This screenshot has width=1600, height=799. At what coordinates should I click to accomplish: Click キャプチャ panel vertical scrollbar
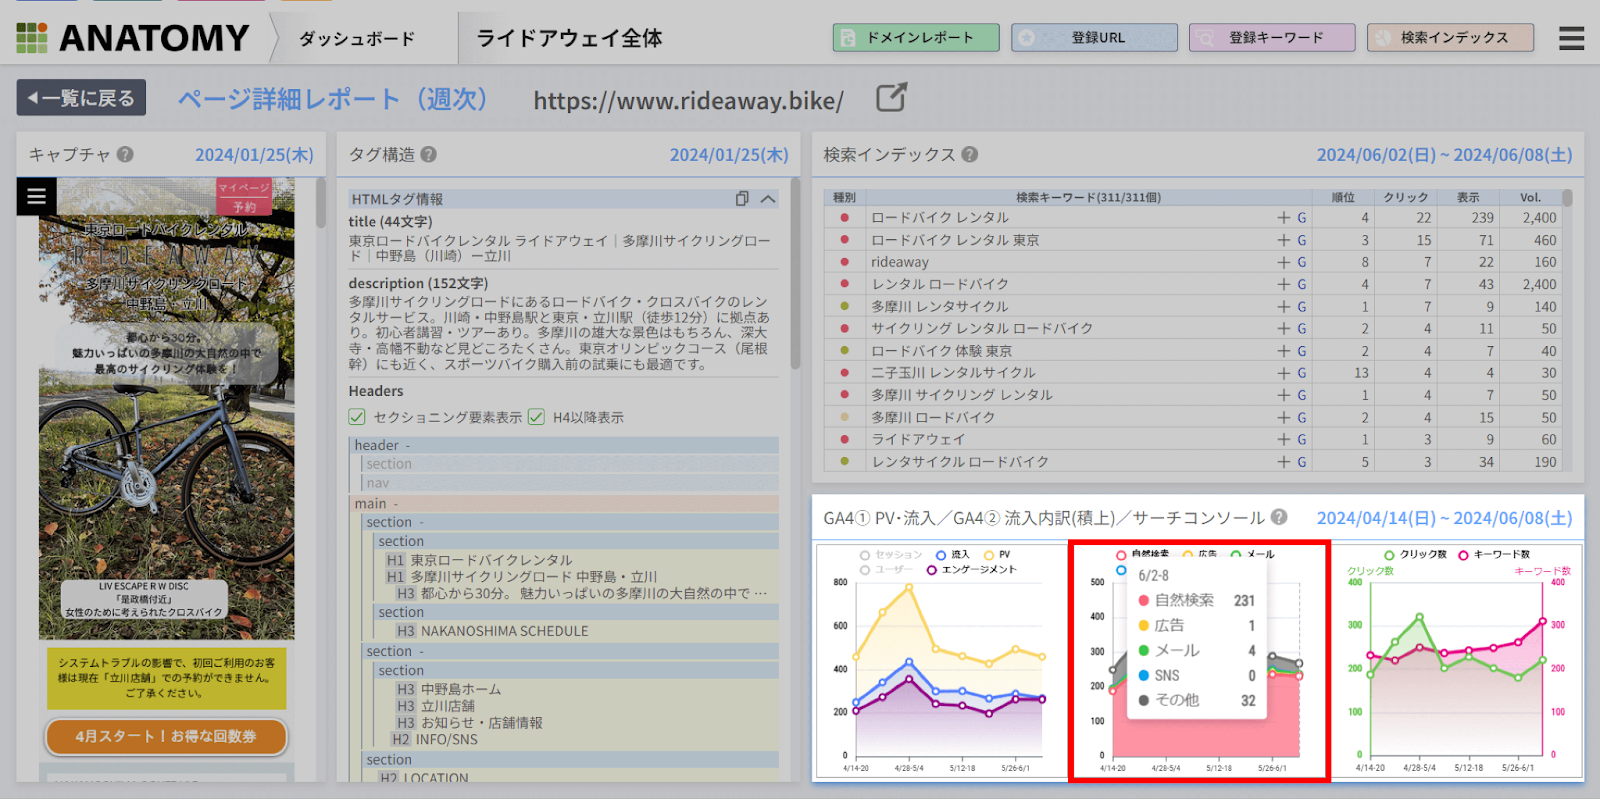tap(321, 203)
